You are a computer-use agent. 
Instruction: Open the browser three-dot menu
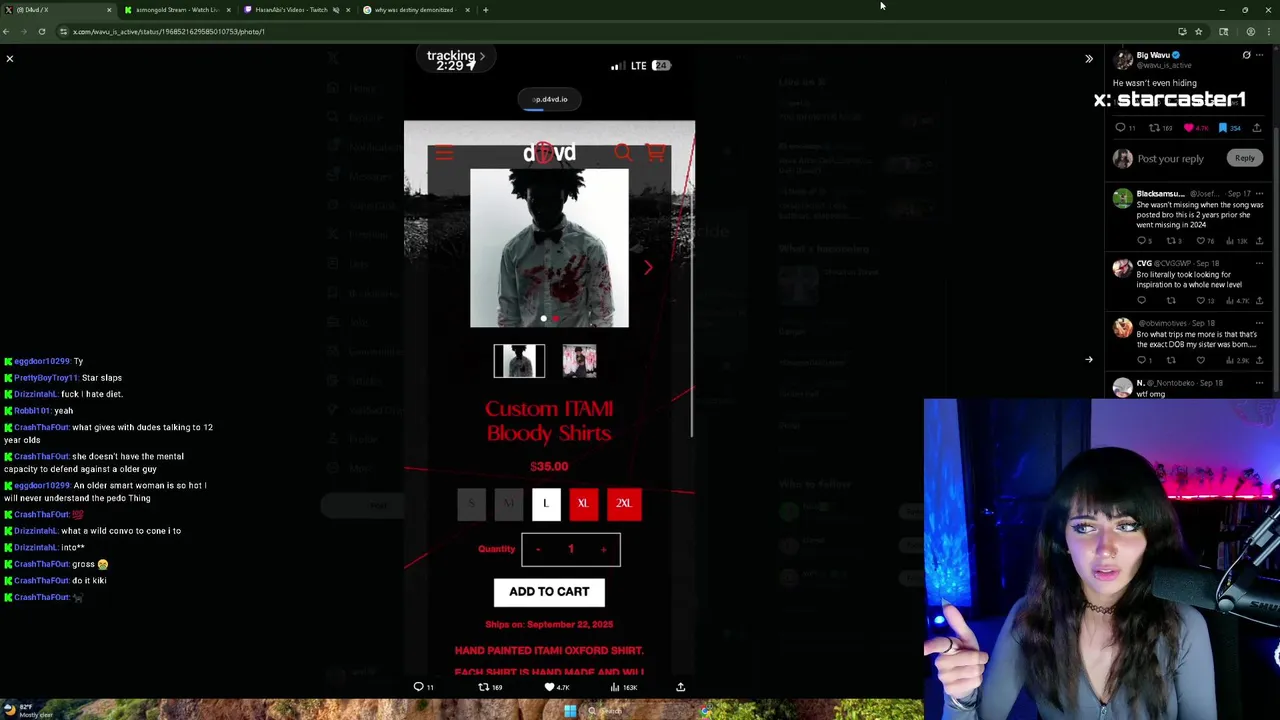(x=1269, y=32)
